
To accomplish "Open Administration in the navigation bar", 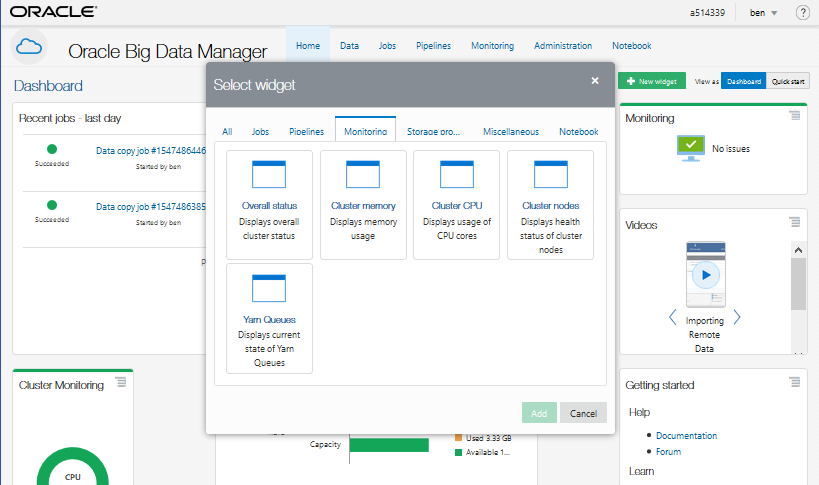I will (x=563, y=46).
